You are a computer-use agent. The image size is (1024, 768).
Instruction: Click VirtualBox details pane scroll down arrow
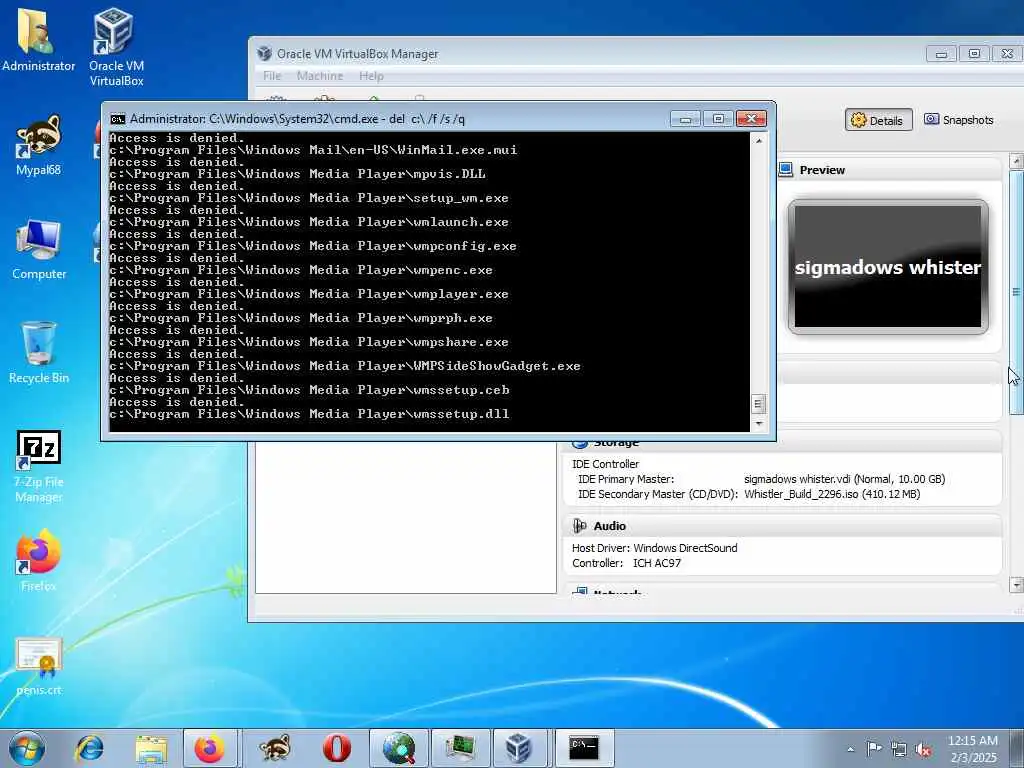pyautogui.click(x=1016, y=584)
